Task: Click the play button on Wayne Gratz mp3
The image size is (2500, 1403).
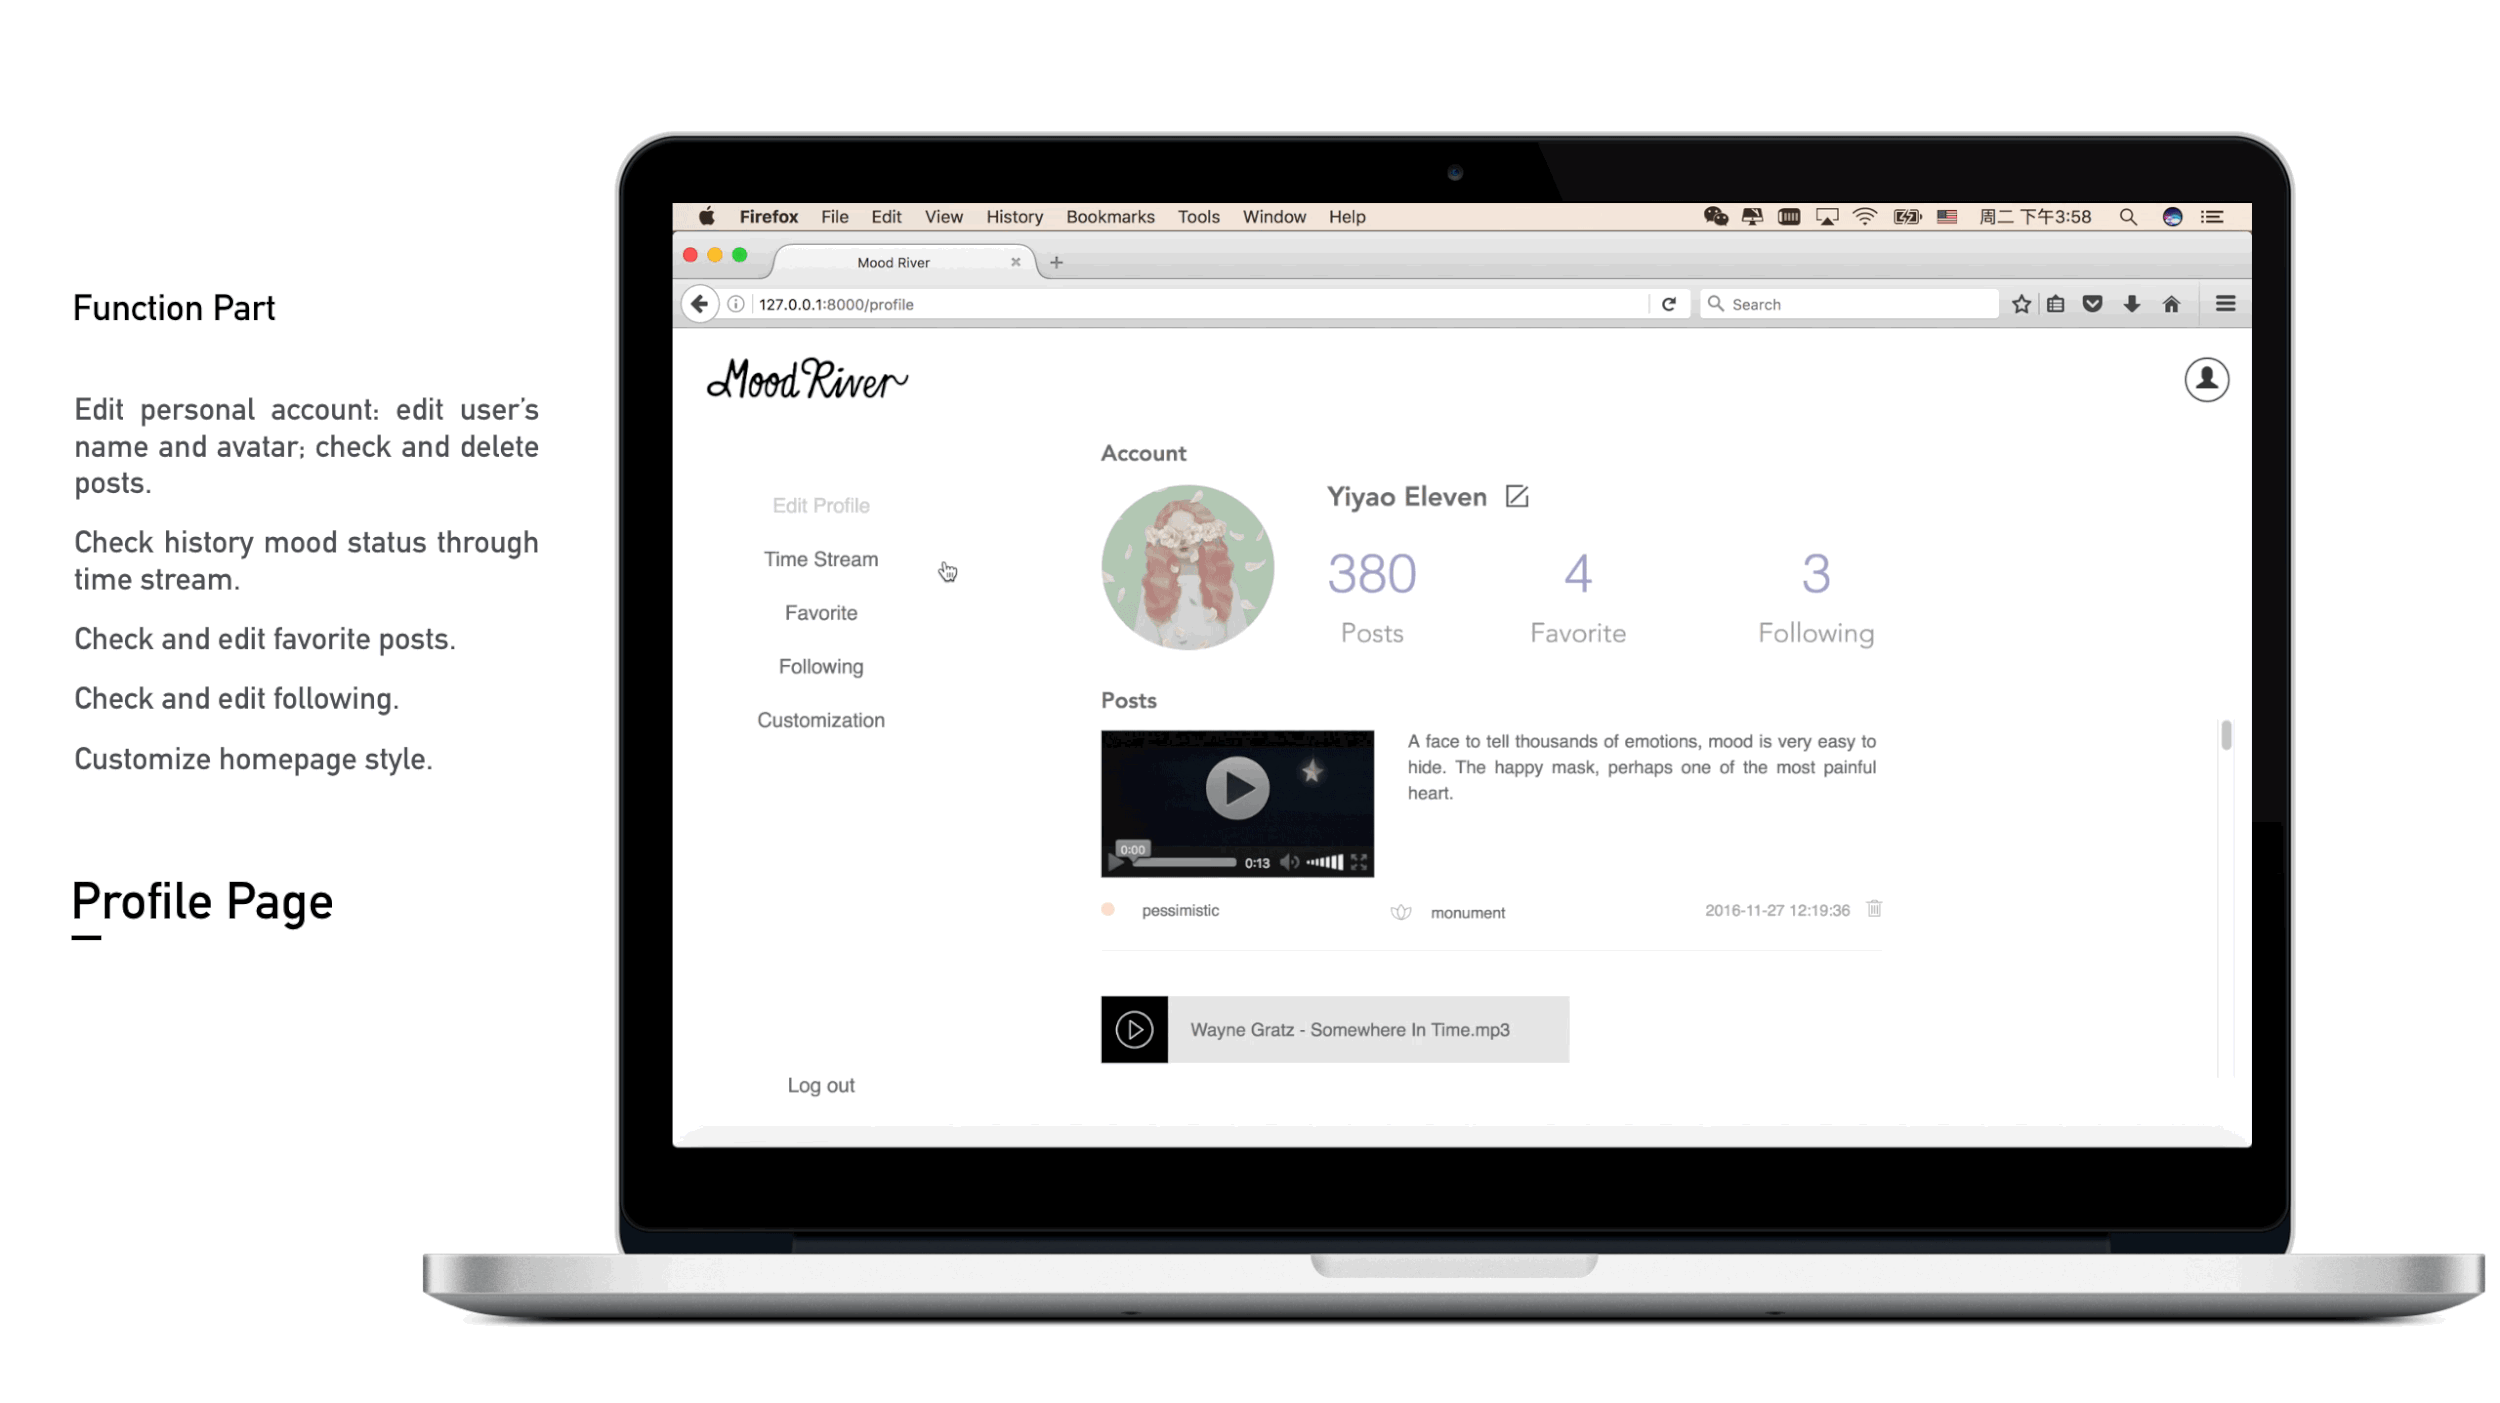Action: pos(1133,1027)
